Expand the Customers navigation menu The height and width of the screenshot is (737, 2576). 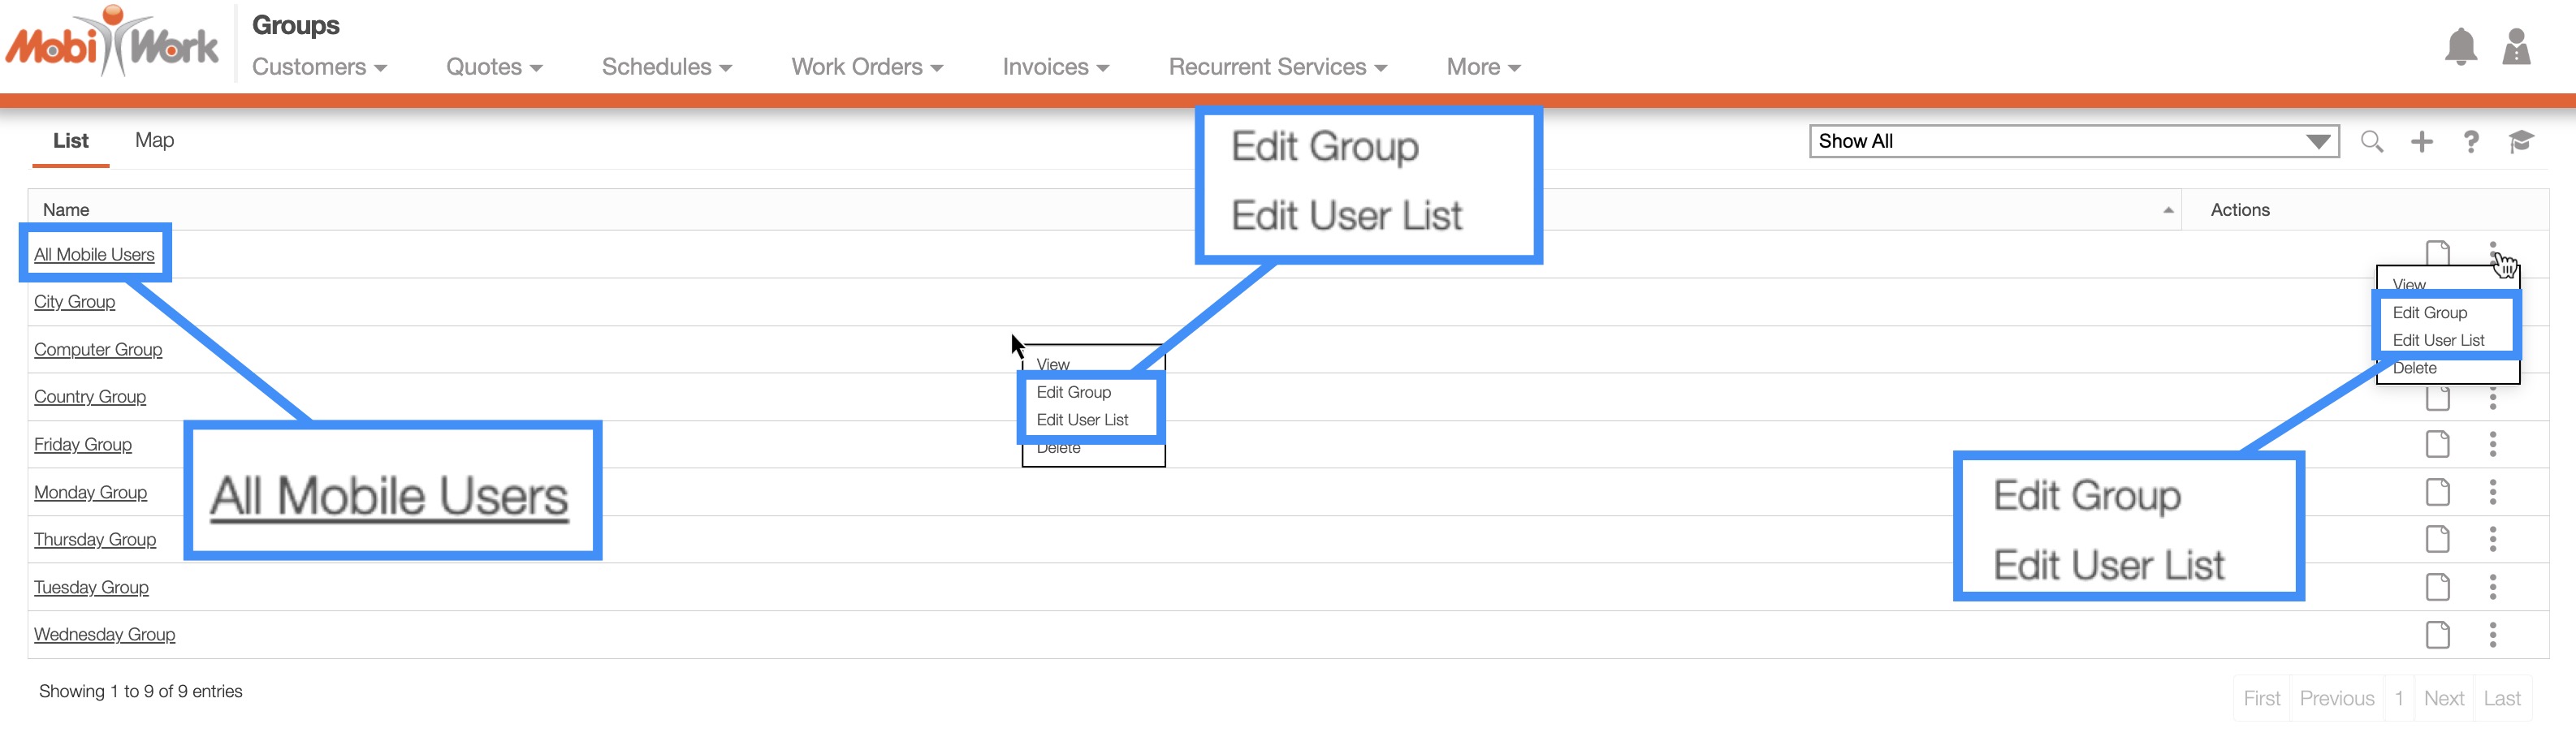319,67
